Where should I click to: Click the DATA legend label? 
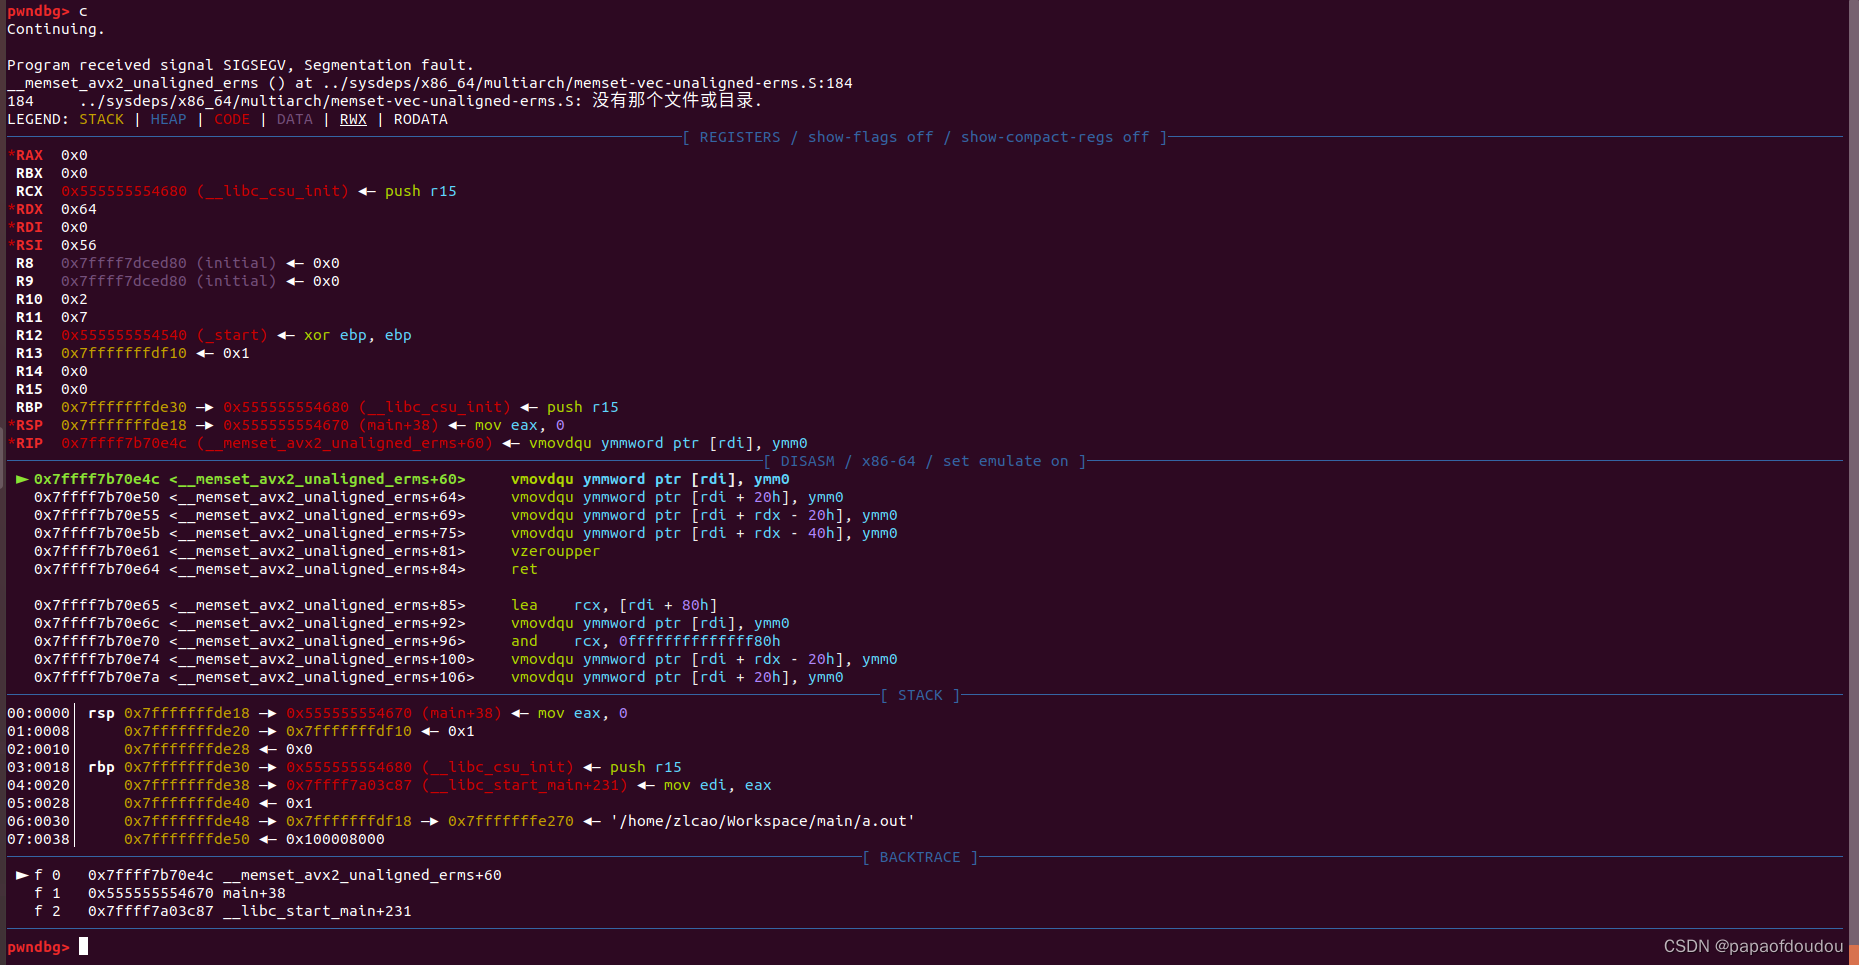[294, 119]
